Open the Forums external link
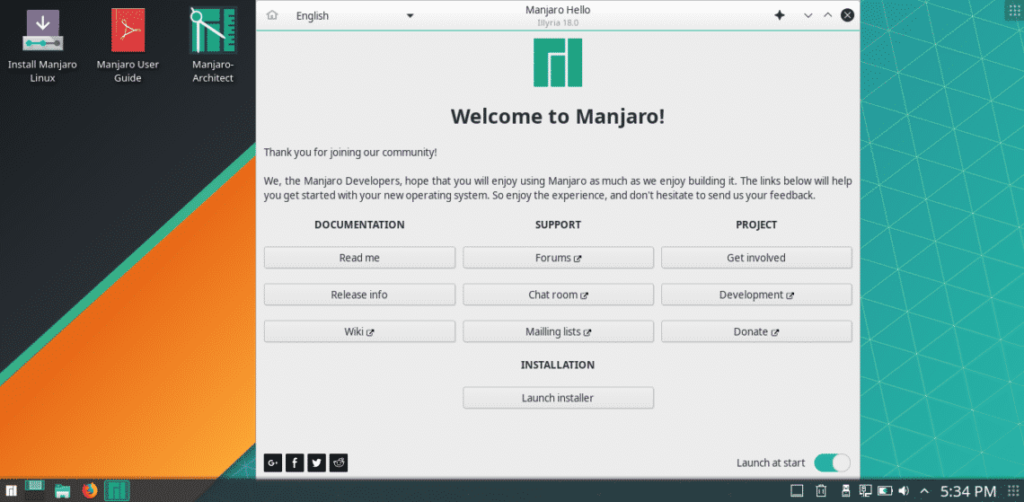The height and width of the screenshot is (502, 1024). pyautogui.click(x=558, y=258)
